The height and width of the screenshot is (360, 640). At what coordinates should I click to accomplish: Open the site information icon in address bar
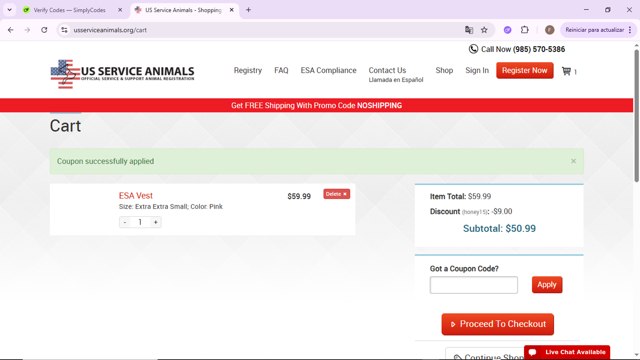point(64,30)
